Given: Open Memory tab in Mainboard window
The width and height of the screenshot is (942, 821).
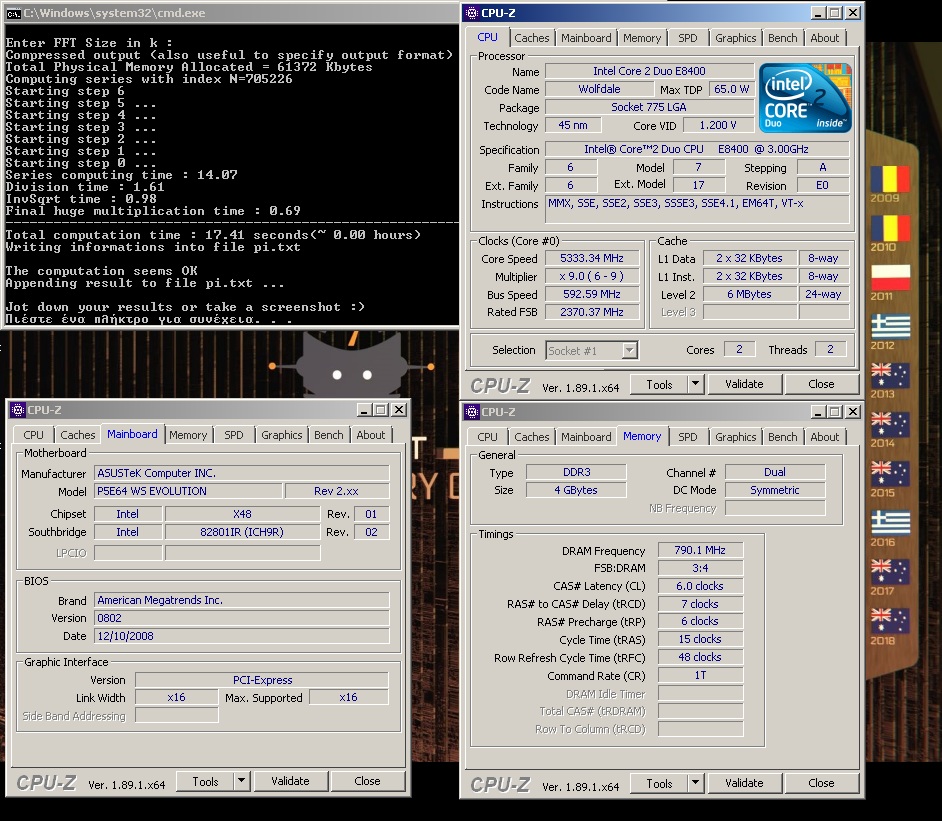Looking at the screenshot, I should coord(188,435).
